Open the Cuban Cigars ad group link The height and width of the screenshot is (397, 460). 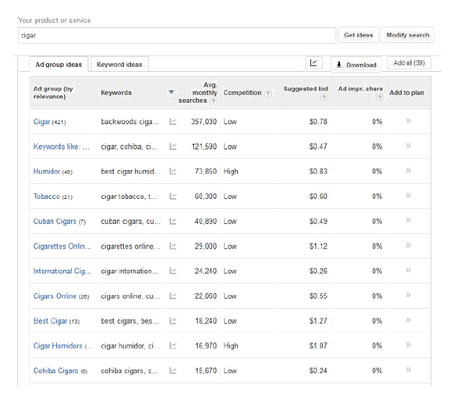pyautogui.click(x=55, y=221)
